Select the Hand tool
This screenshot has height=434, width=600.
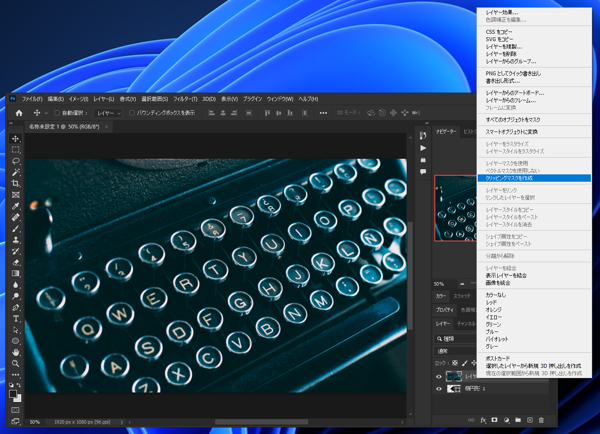[x=16, y=352]
